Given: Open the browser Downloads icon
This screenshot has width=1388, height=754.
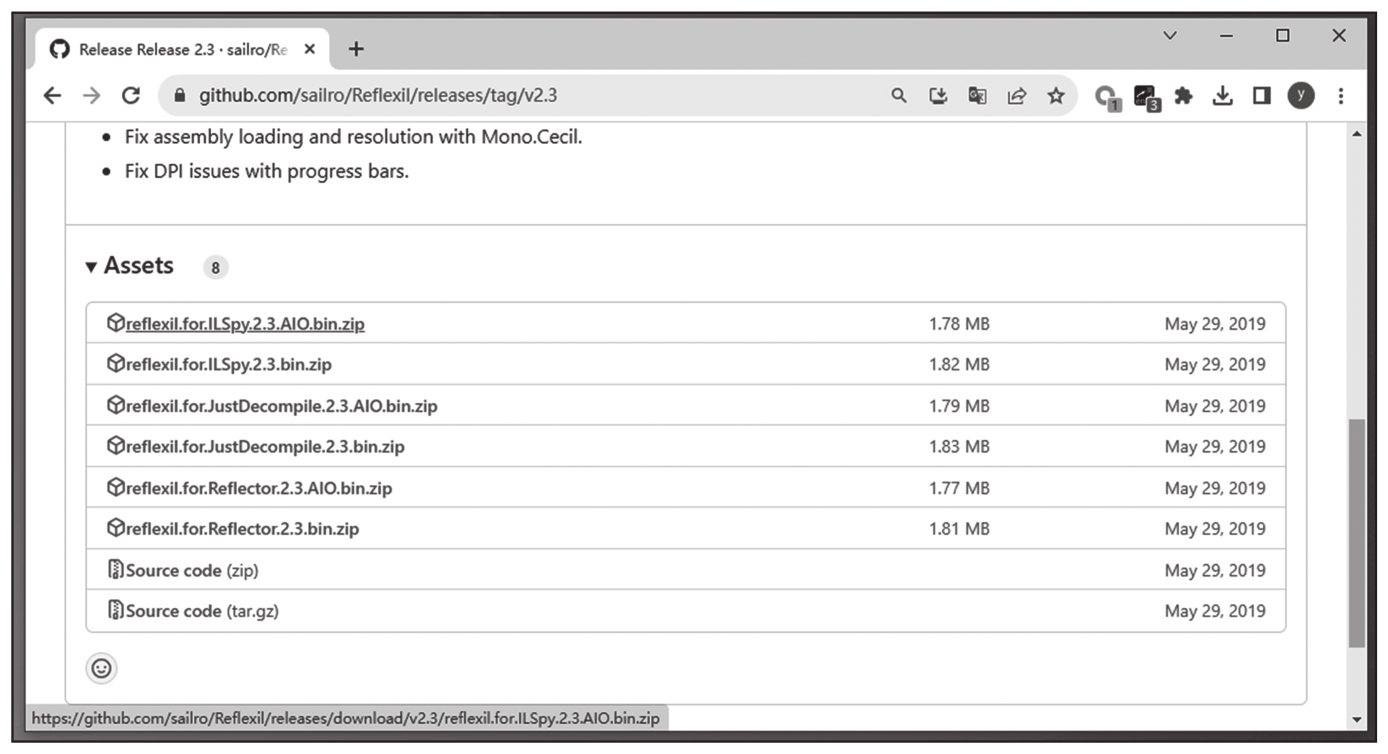Looking at the screenshot, I should coord(1222,96).
